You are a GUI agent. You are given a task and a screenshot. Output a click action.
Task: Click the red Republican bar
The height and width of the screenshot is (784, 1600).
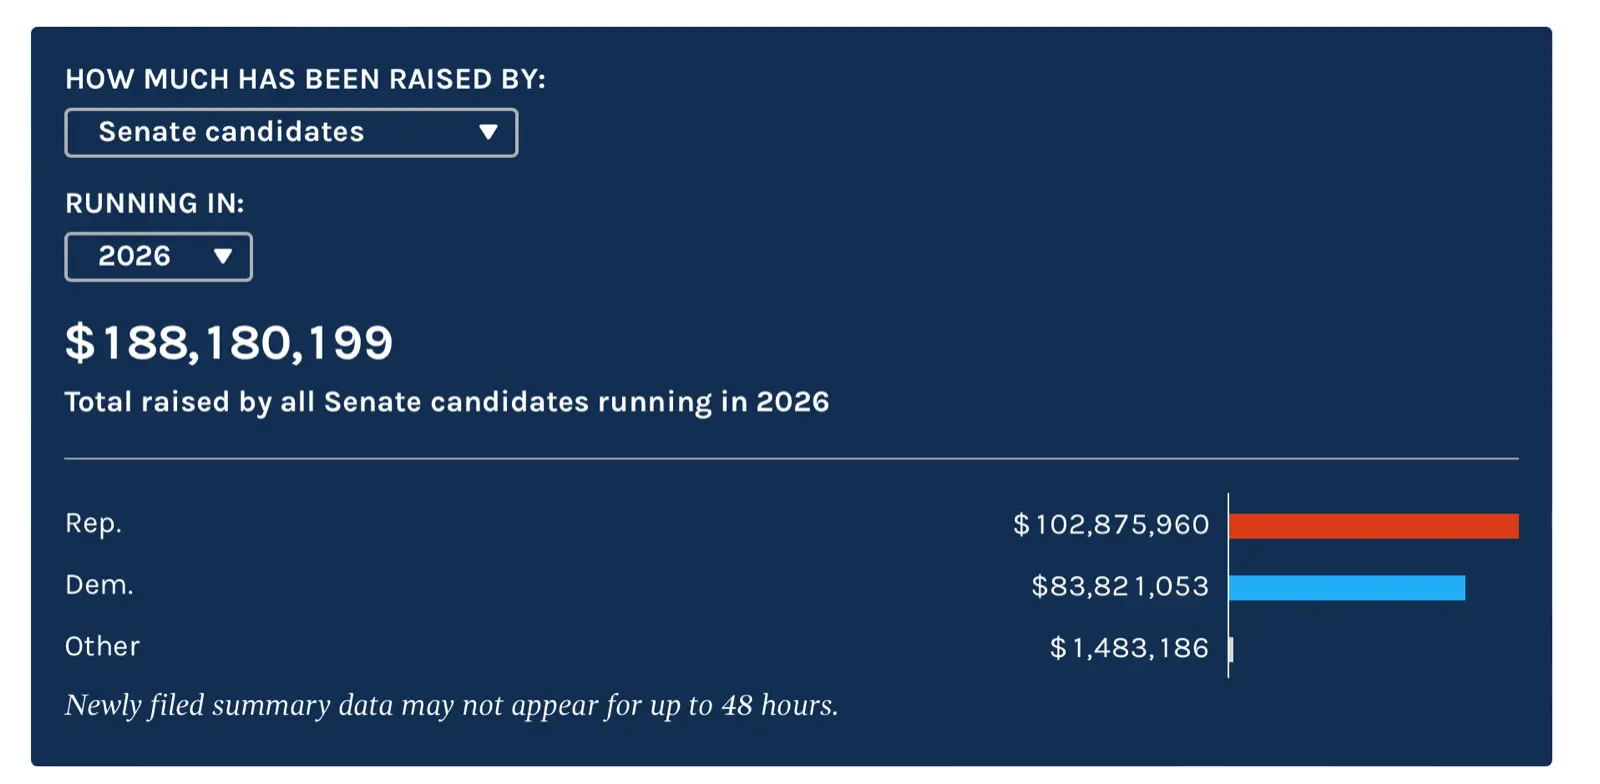[x=1373, y=526]
